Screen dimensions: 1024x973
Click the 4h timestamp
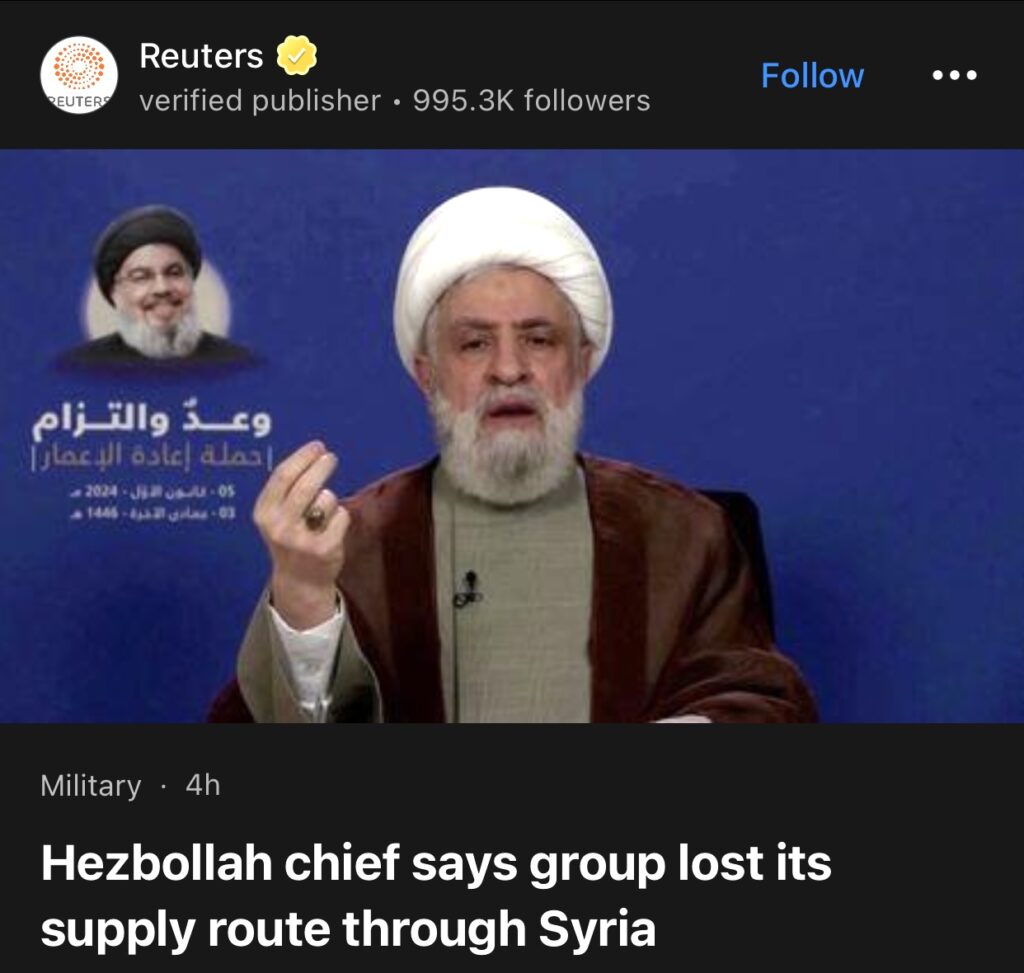coord(203,785)
